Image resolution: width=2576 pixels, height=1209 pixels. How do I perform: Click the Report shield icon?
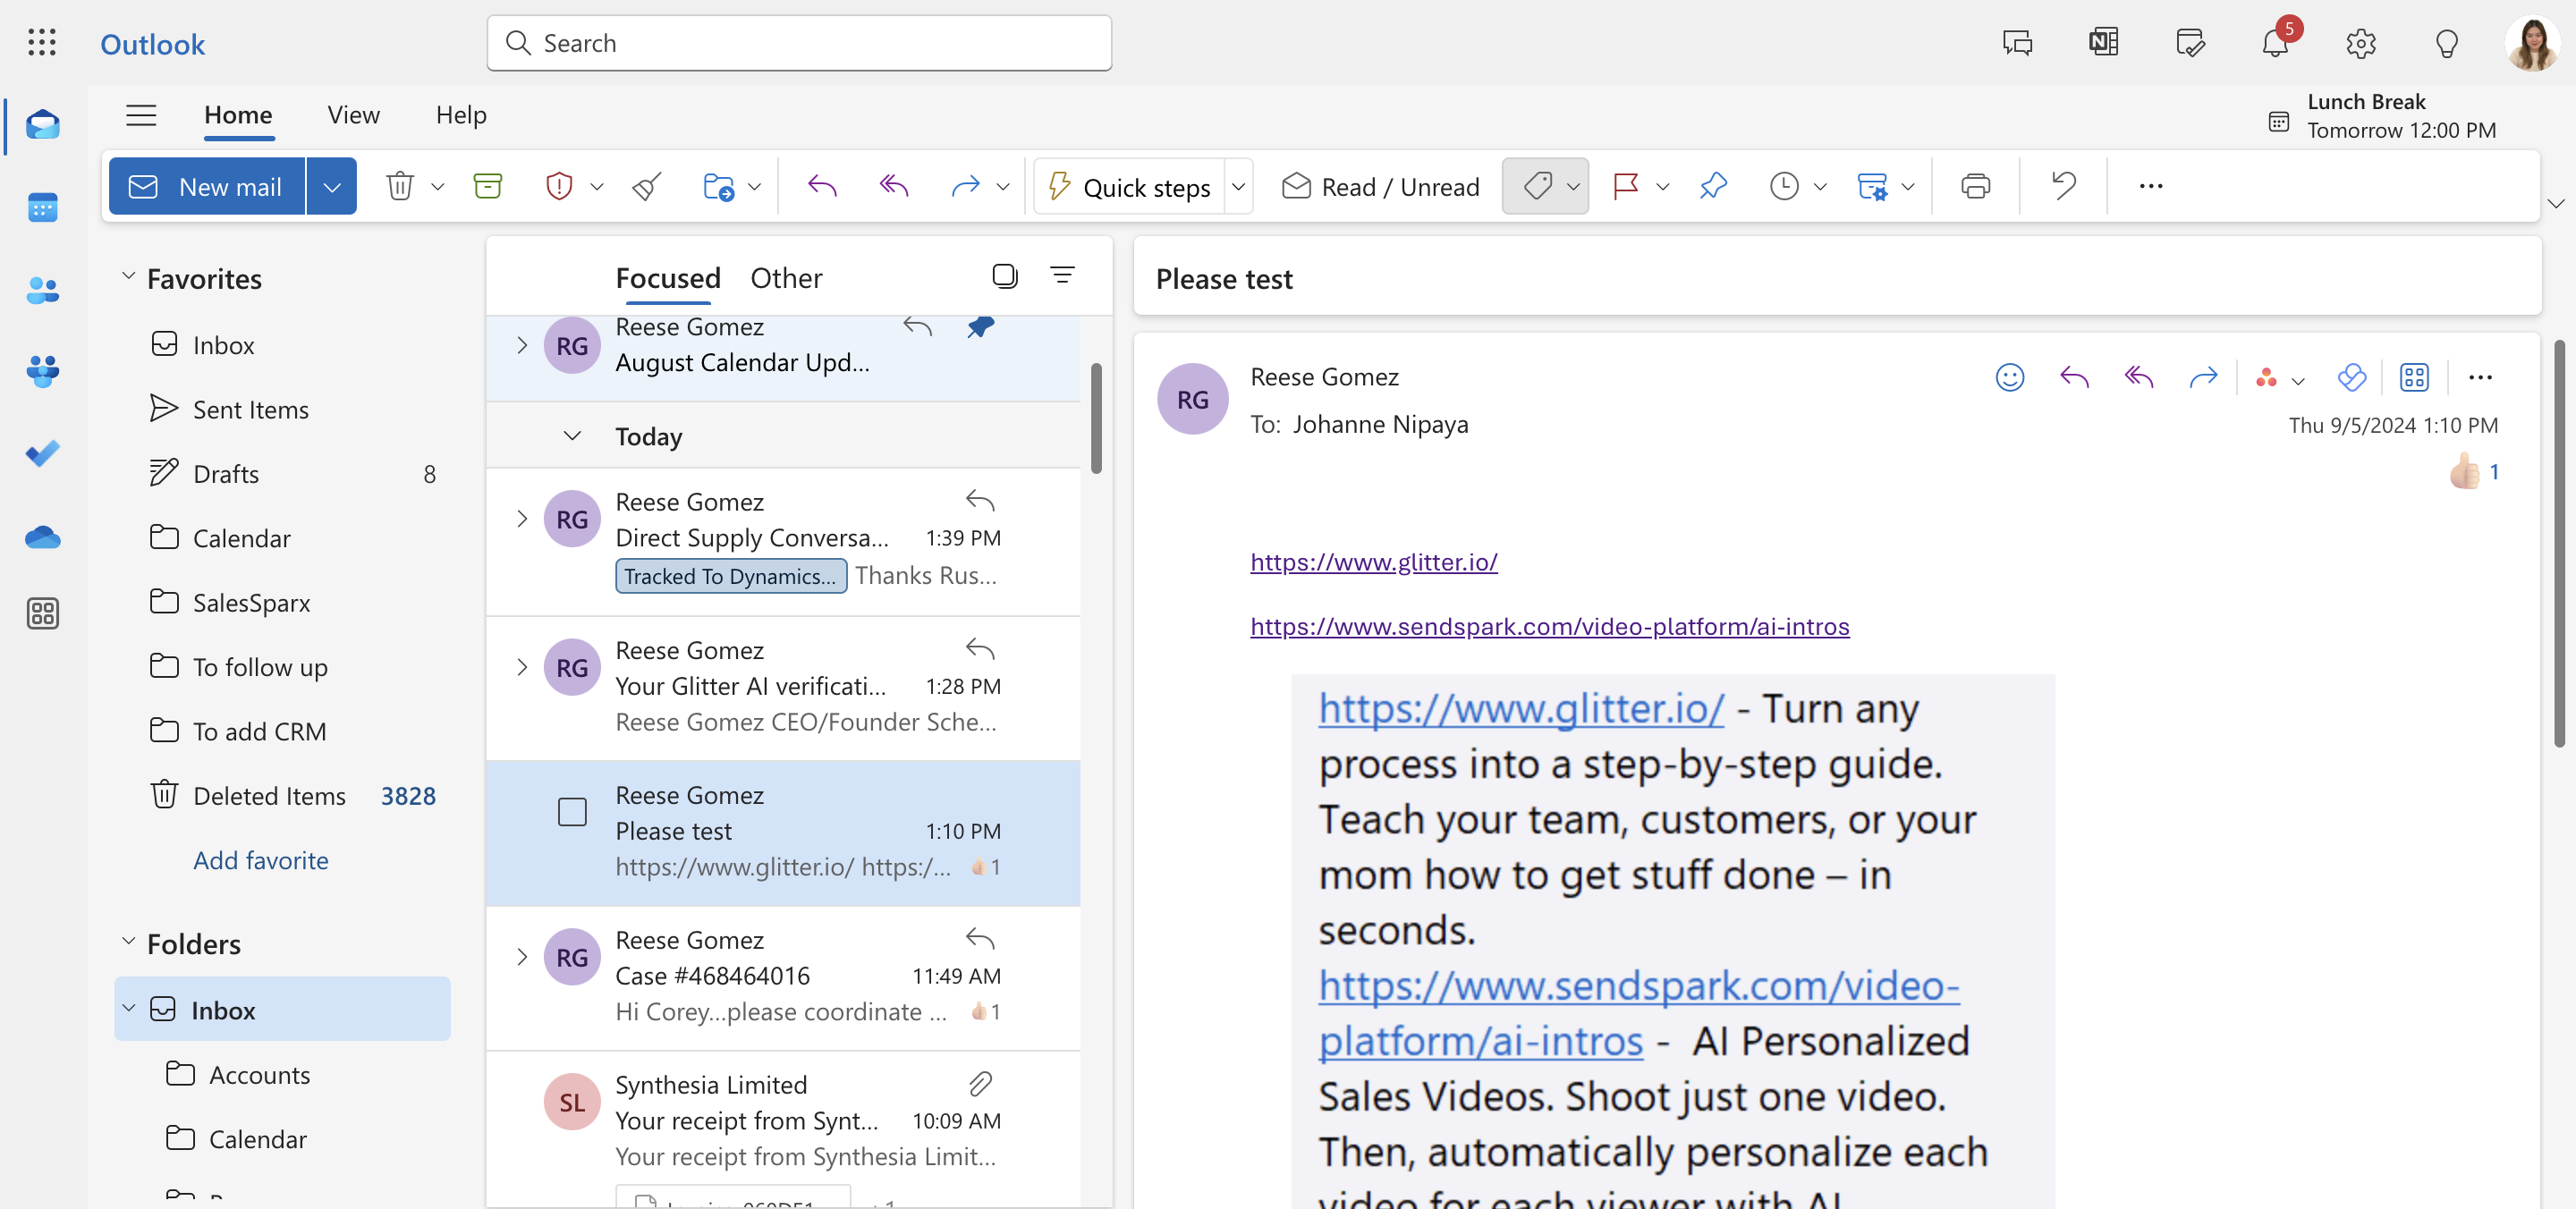(x=559, y=186)
